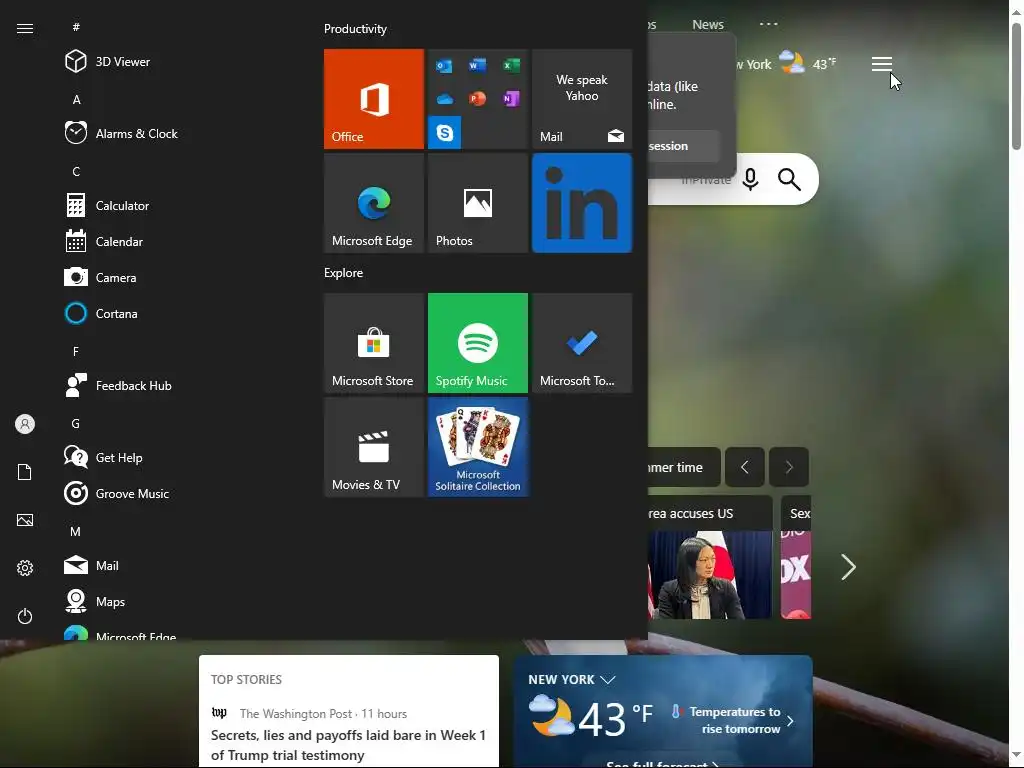Open Microsoft Solitaire Collection tile

(x=477, y=447)
